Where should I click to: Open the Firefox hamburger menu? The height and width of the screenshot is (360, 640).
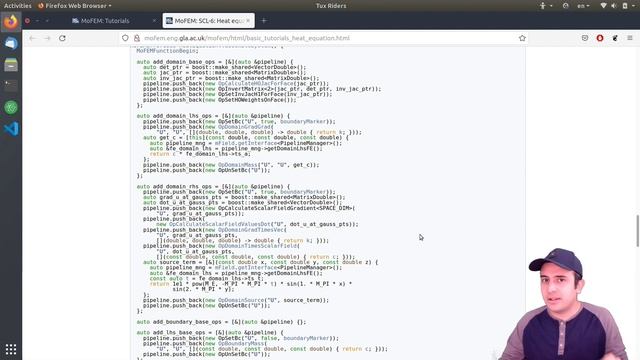(630, 38)
